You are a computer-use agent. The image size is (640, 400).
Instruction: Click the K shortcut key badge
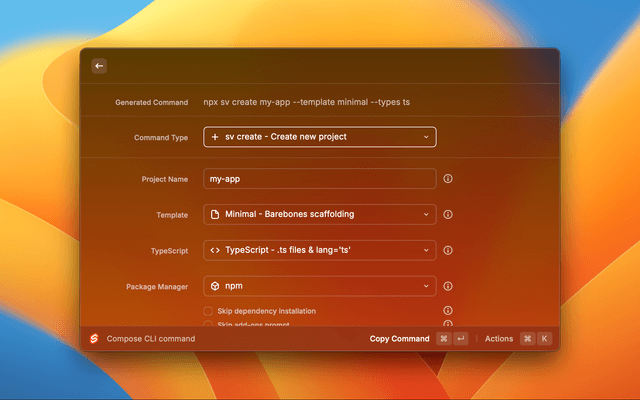pyautogui.click(x=545, y=339)
